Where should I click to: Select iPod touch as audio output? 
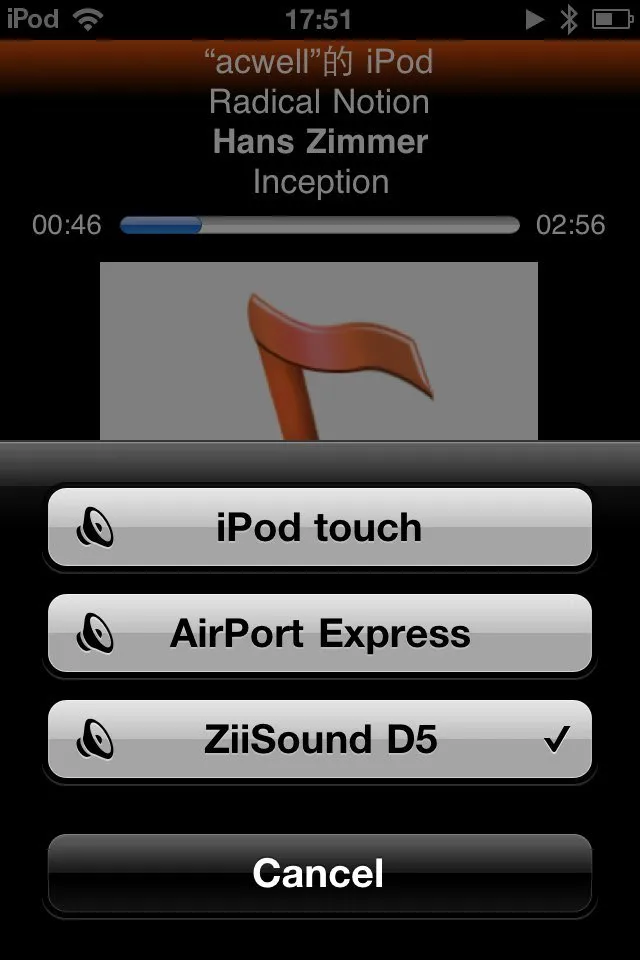coord(320,527)
